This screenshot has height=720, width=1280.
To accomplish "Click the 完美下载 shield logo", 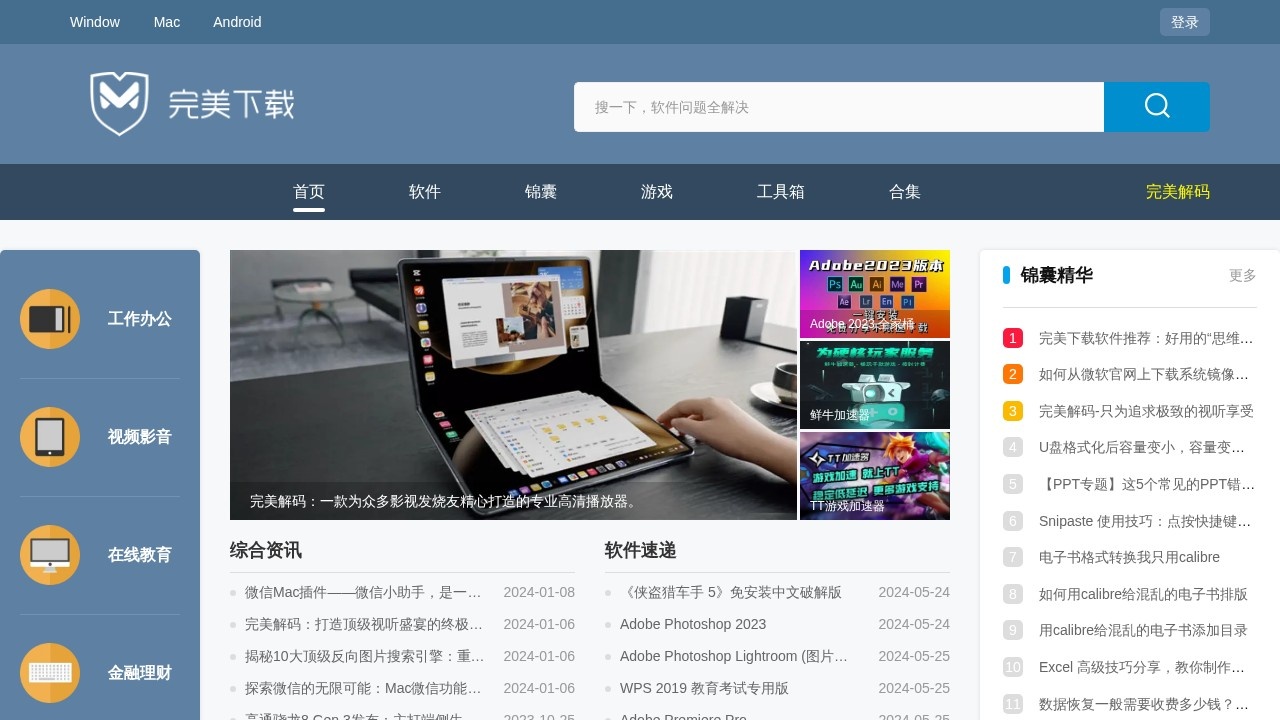I will (x=119, y=103).
